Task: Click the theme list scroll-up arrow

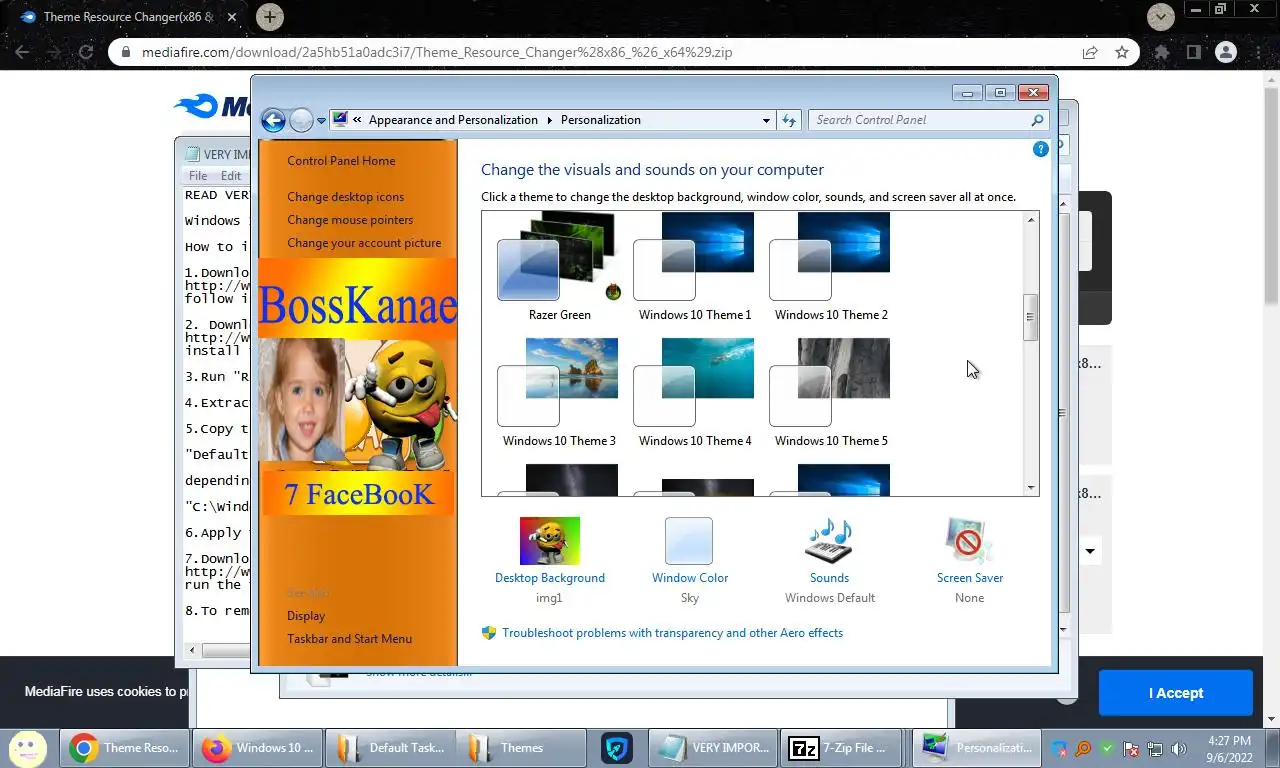Action: (x=1030, y=220)
